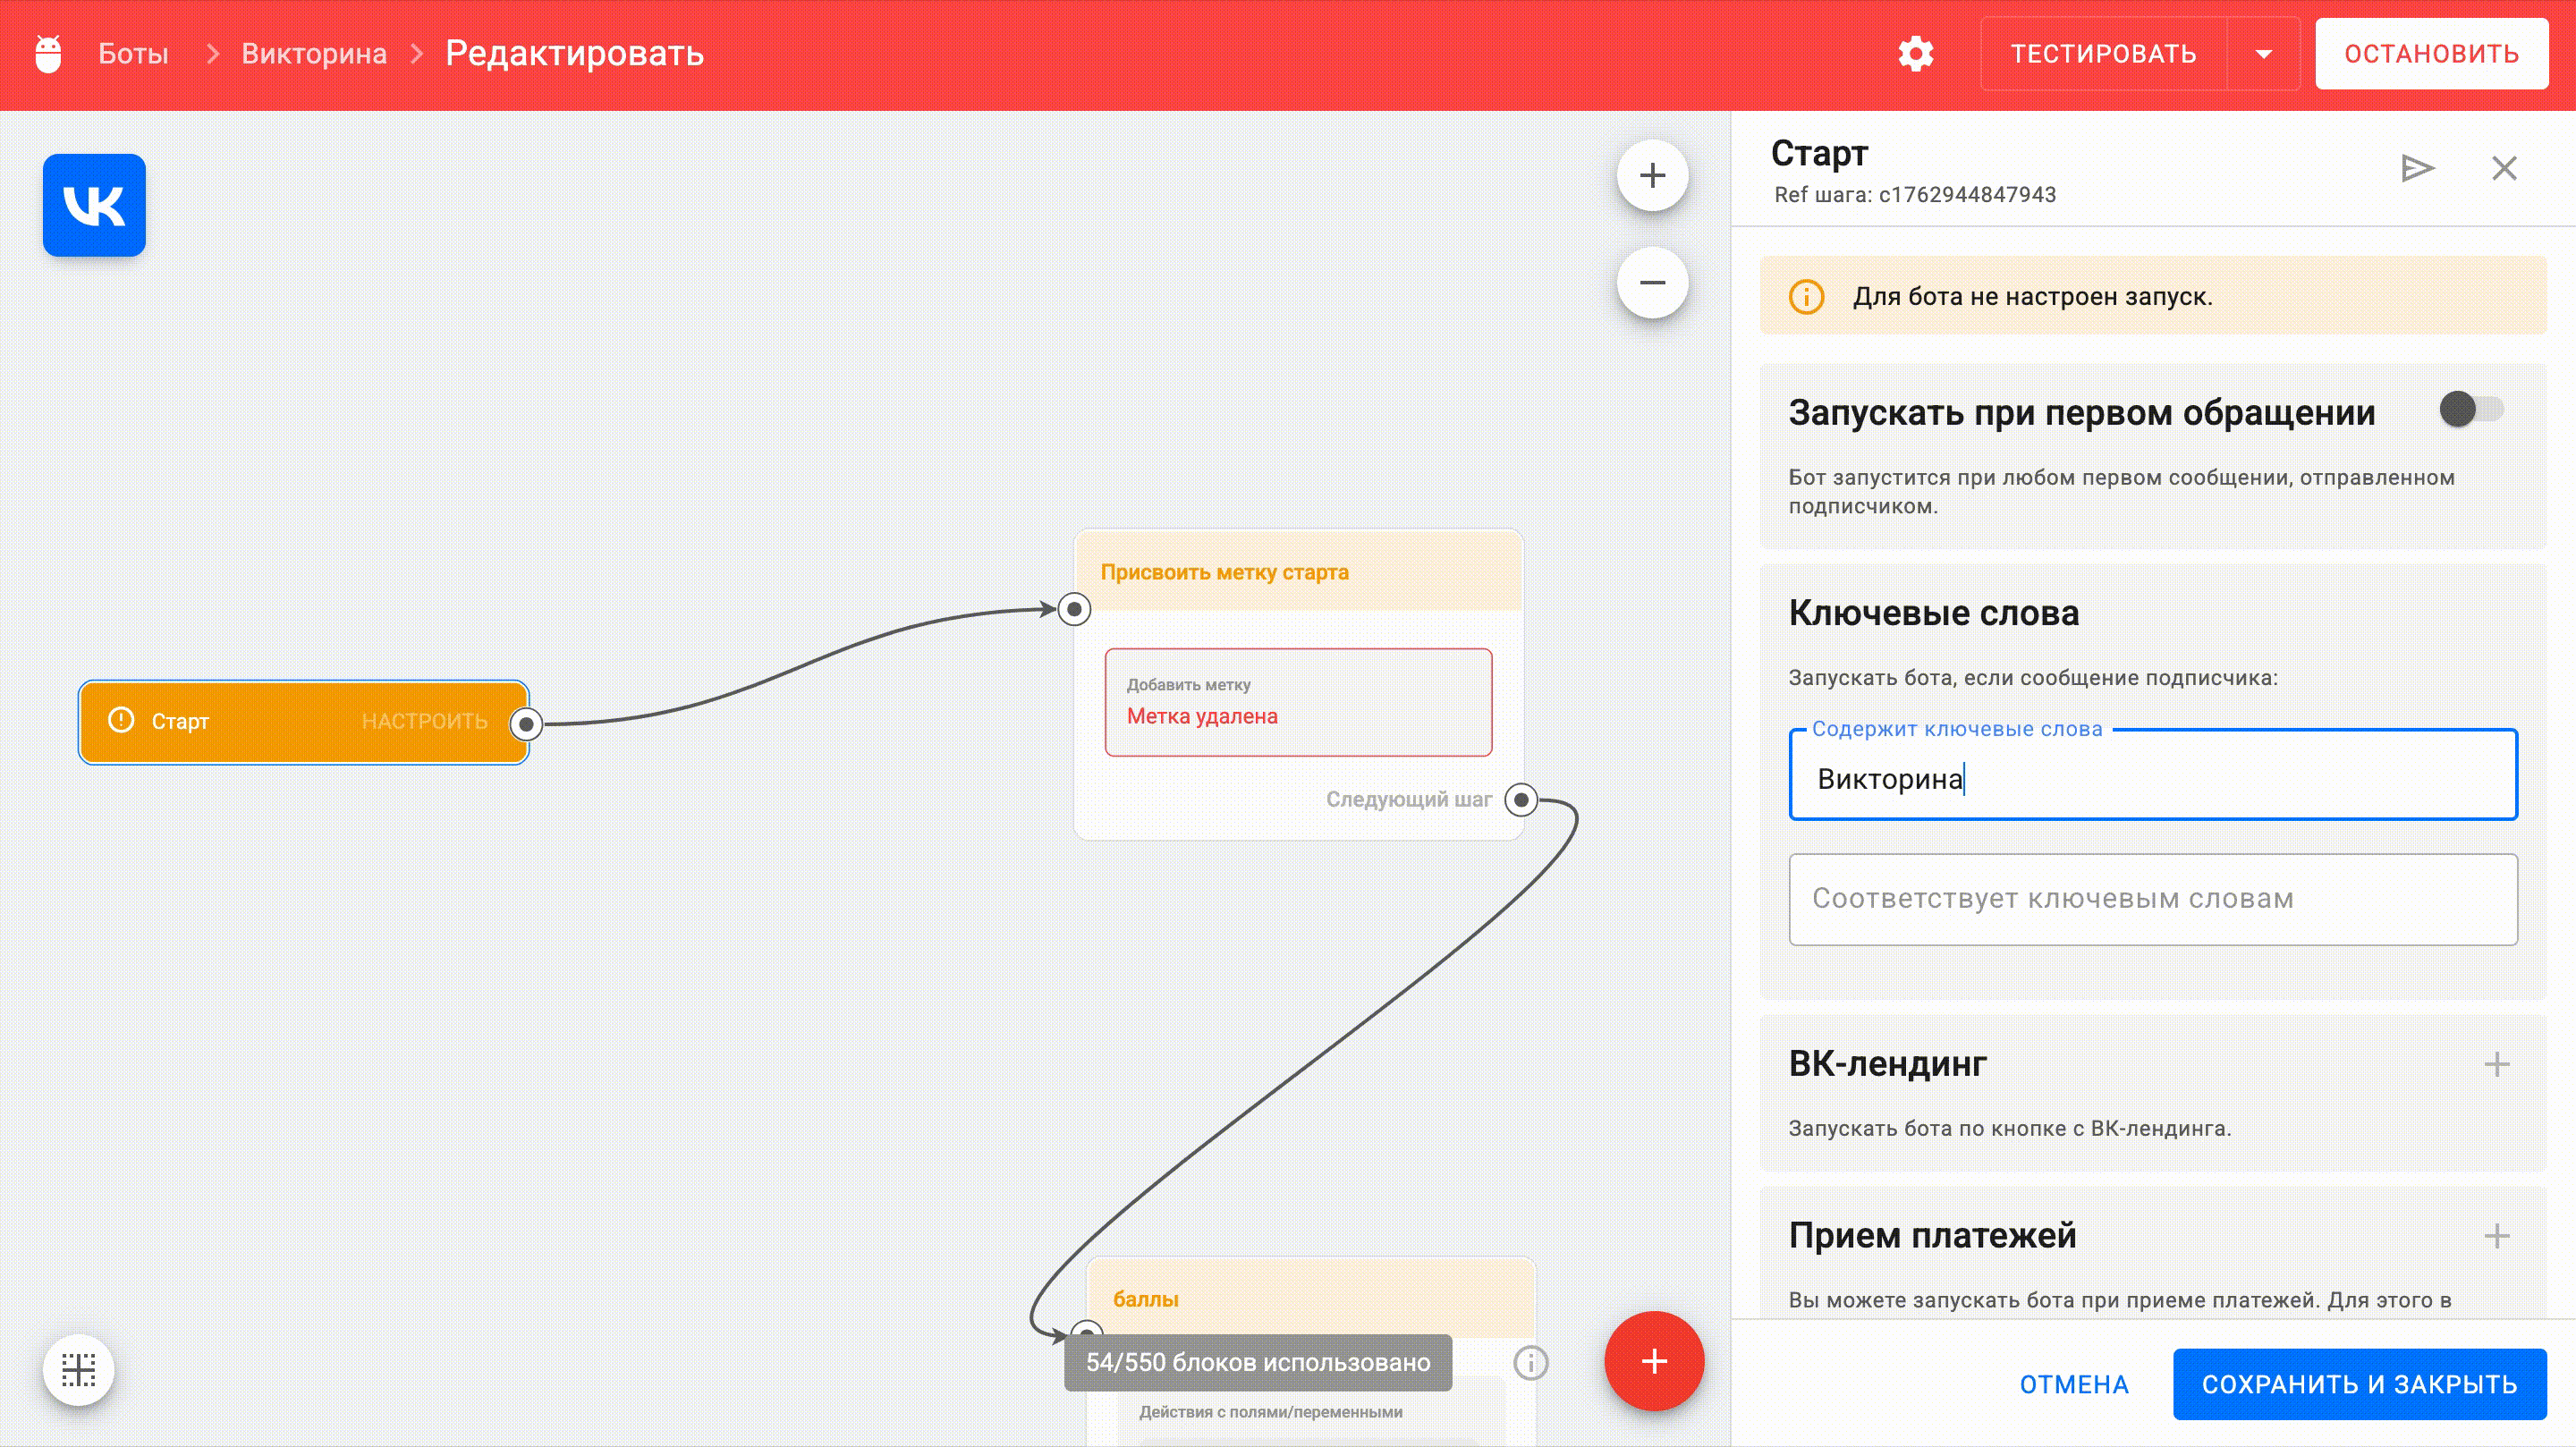Click info icon next to blocks counter
The height and width of the screenshot is (1447, 2576).
1530,1362
